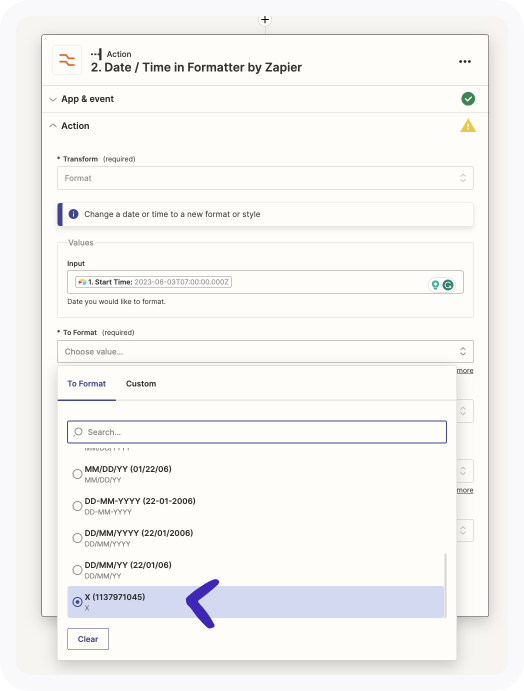
Task: Open the Transform dropdown showing Format
Action: coord(265,178)
